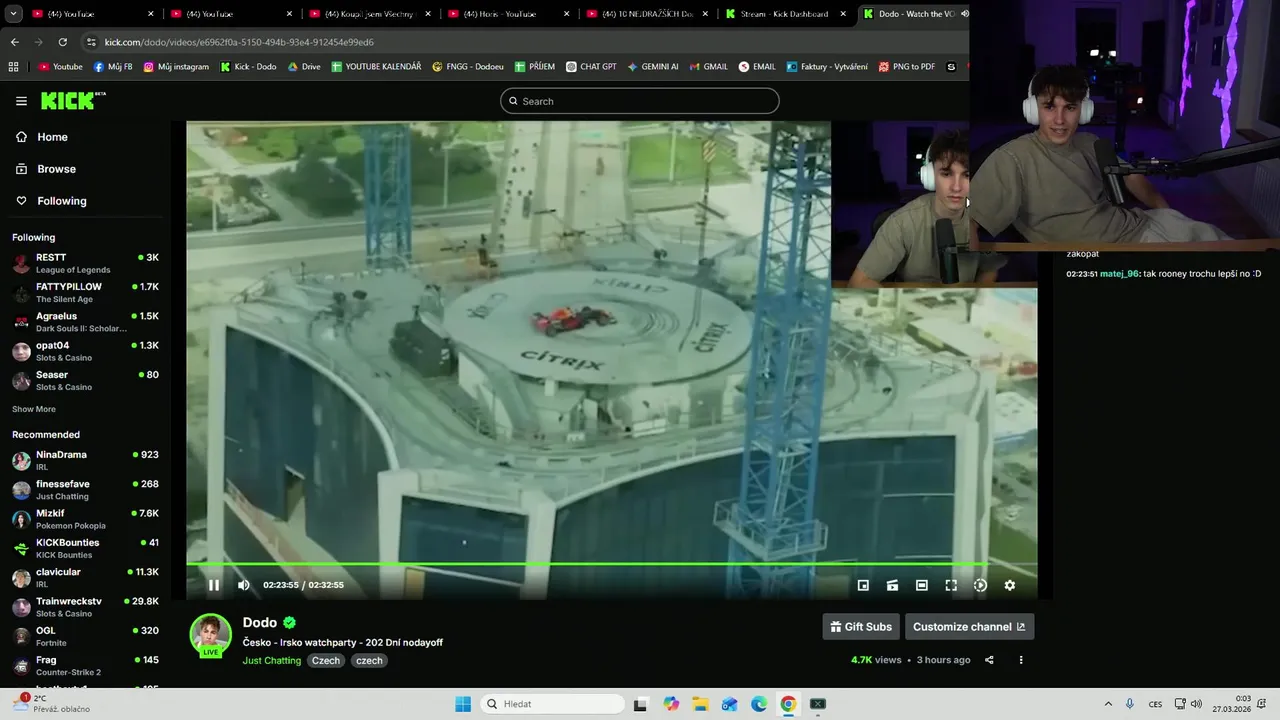The width and height of the screenshot is (1280, 720).
Task: Click the Customize channel button
Action: pyautogui.click(x=969, y=627)
